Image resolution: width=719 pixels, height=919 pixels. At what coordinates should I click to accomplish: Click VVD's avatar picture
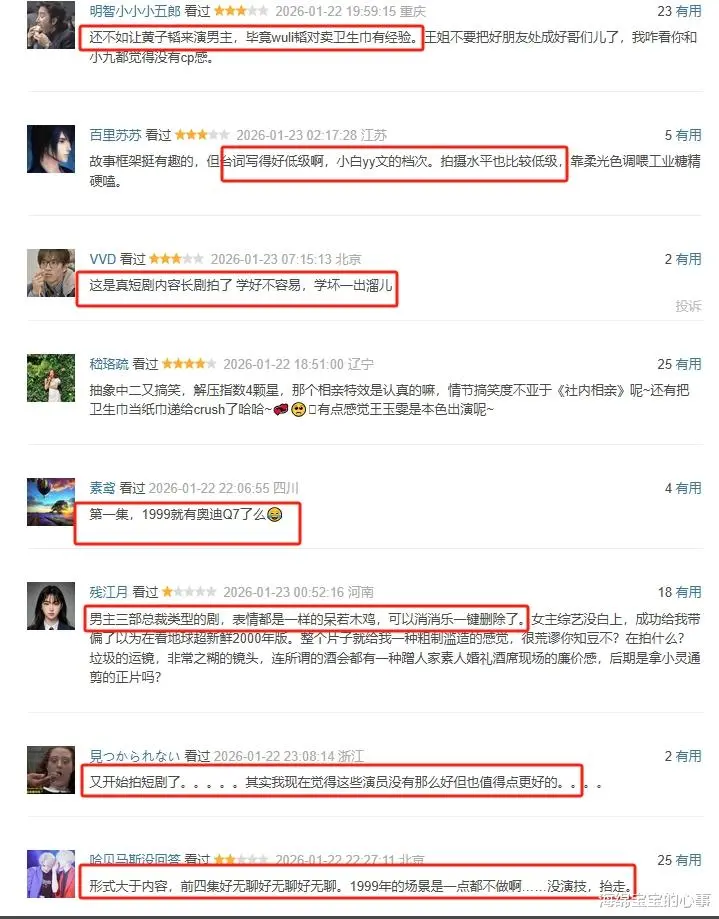[51, 273]
